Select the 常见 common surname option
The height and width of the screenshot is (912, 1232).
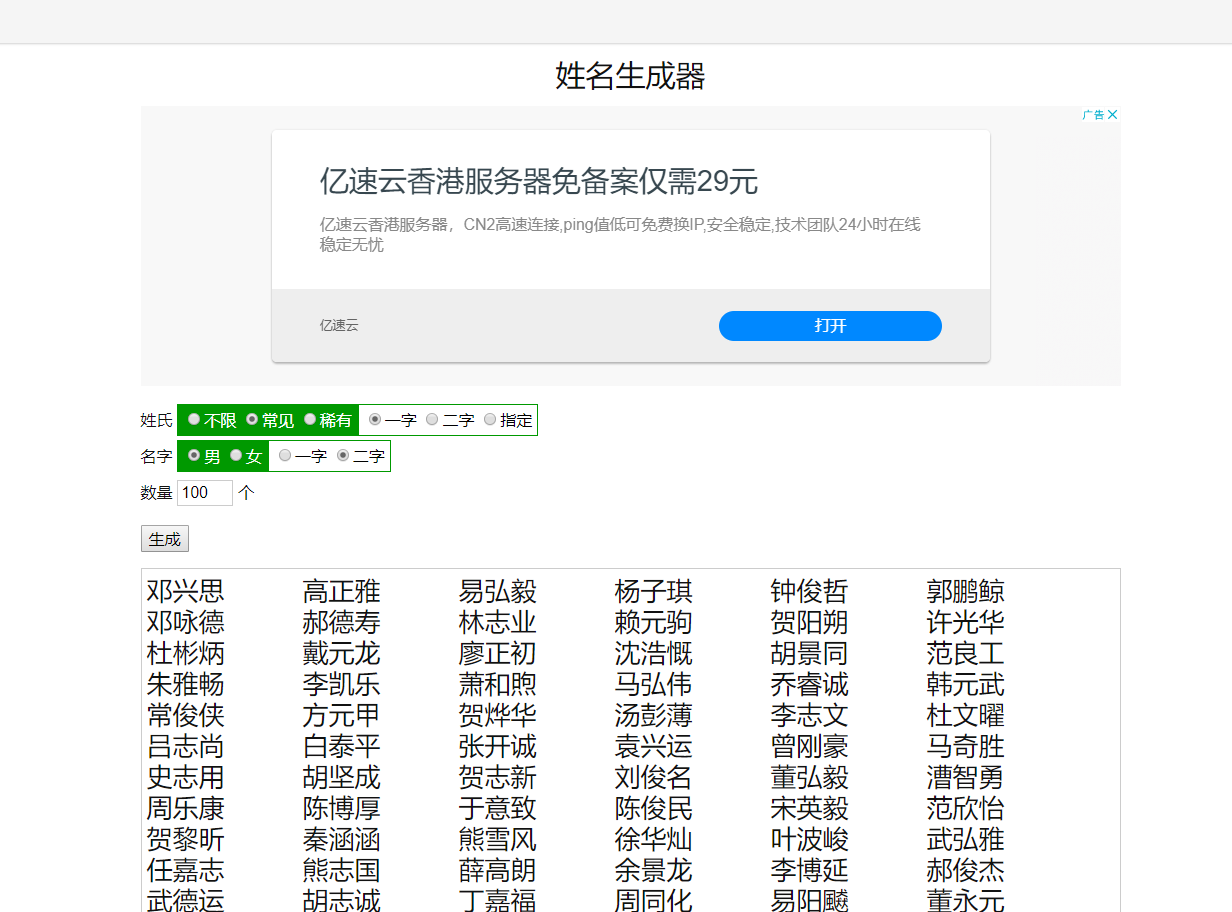252,419
